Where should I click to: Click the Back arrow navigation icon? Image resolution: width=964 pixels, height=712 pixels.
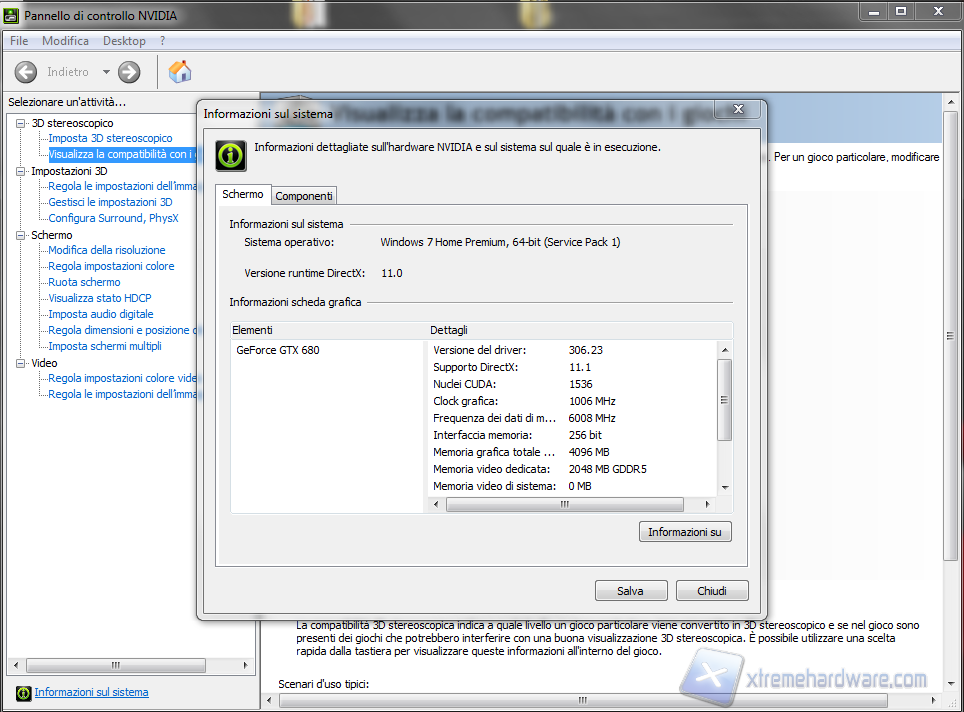pyautogui.click(x=25, y=72)
